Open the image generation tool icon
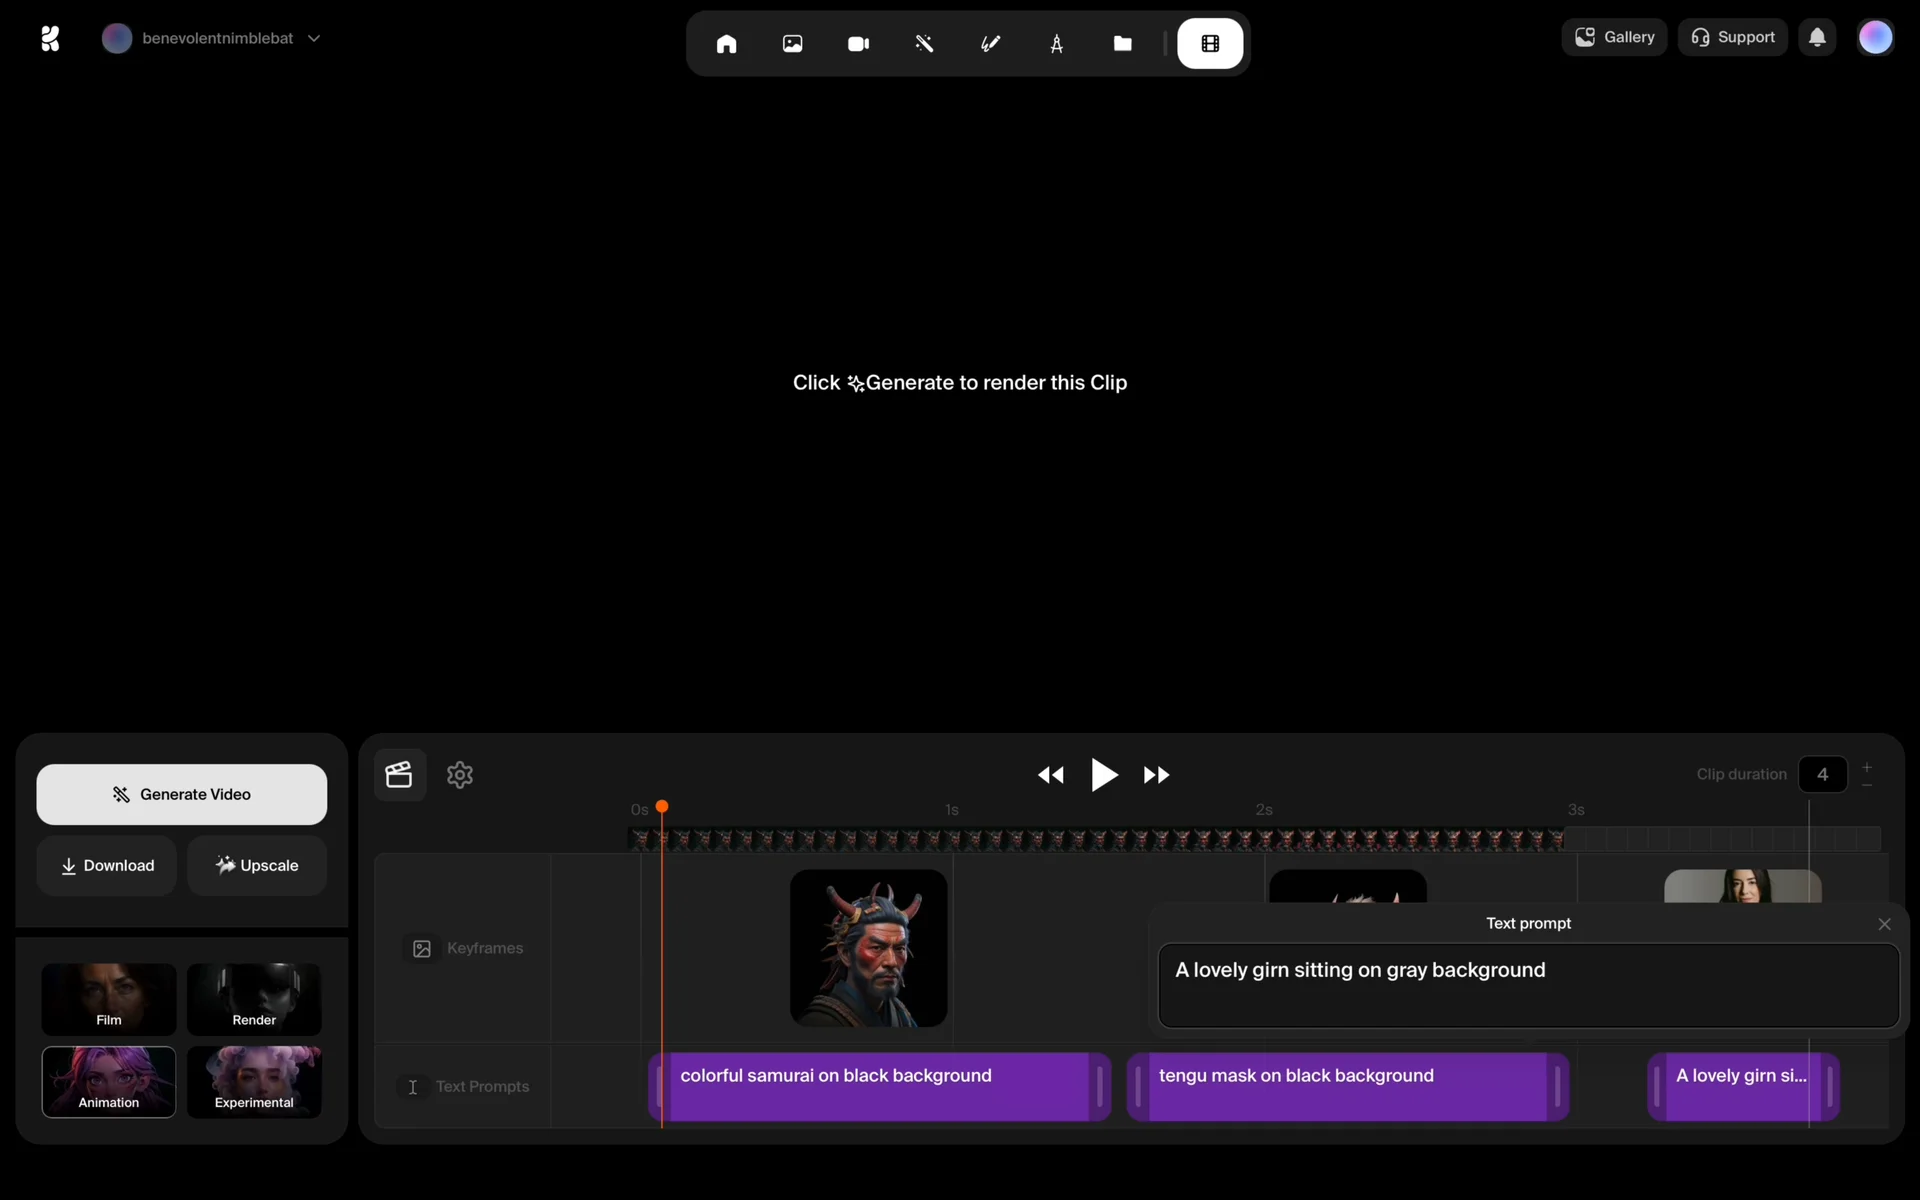The height and width of the screenshot is (1200, 1920). pyautogui.click(x=792, y=44)
